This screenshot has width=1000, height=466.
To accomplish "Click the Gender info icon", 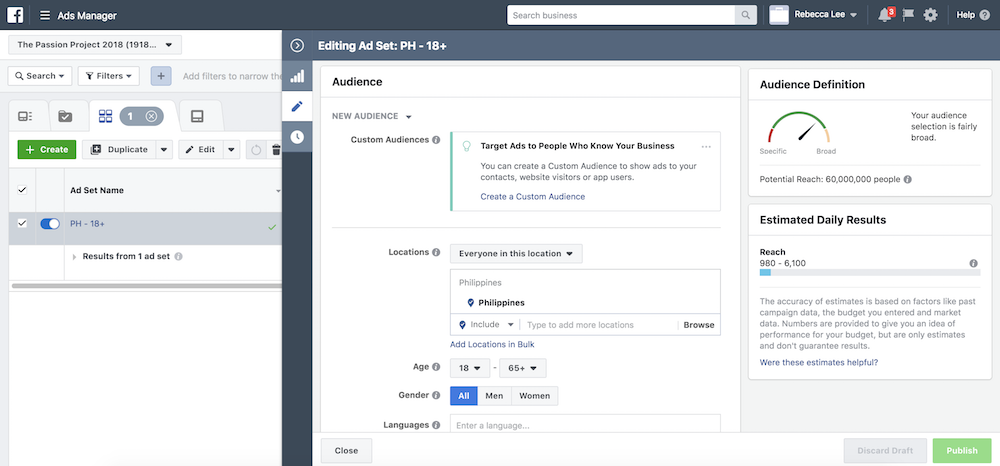I will pyautogui.click(x=436, y=395).
